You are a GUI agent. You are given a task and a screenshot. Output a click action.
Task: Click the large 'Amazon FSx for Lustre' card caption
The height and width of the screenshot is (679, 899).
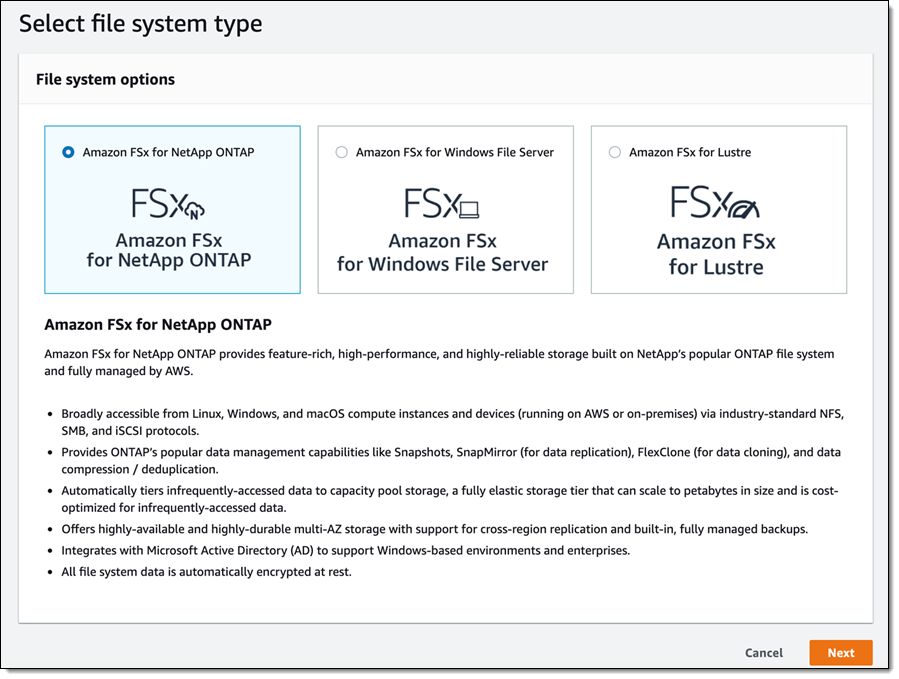tap(716, 254)
